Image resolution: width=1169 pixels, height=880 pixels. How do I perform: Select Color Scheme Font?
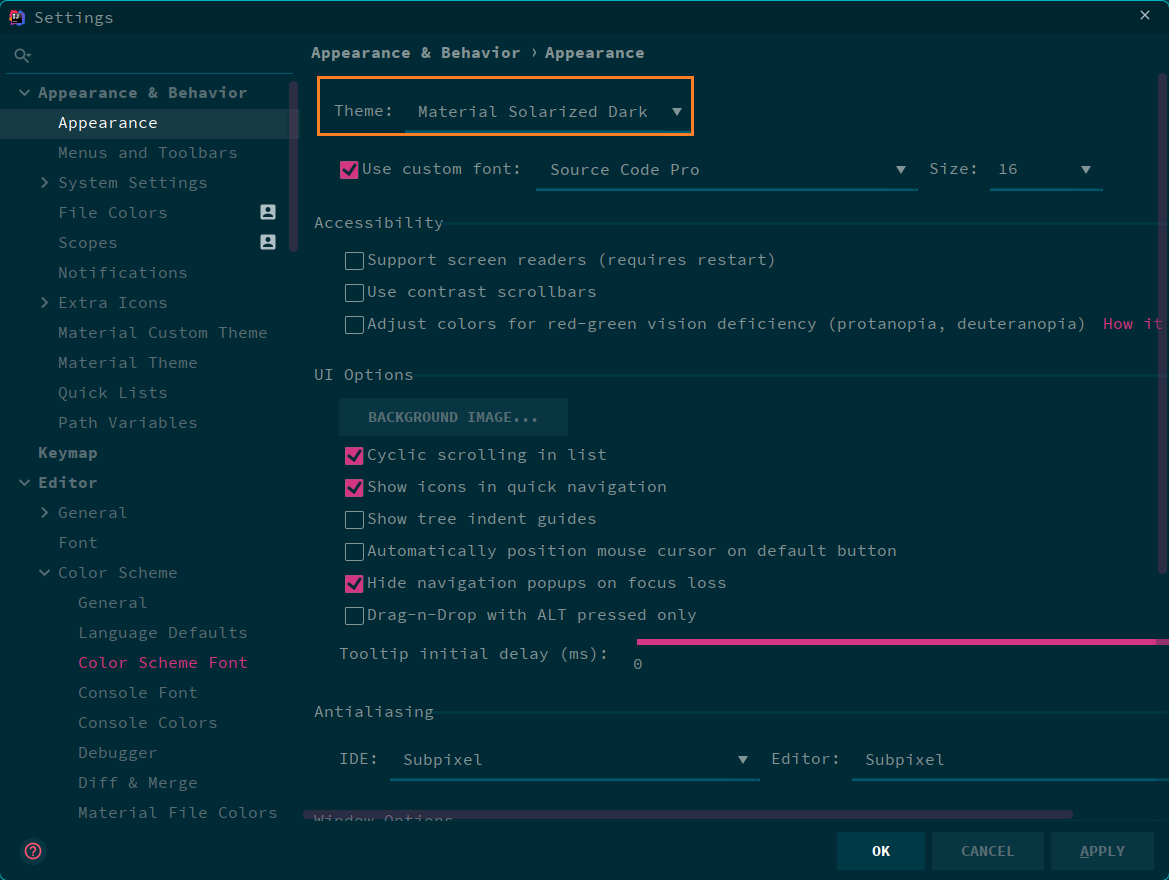[x=163, y=662]
